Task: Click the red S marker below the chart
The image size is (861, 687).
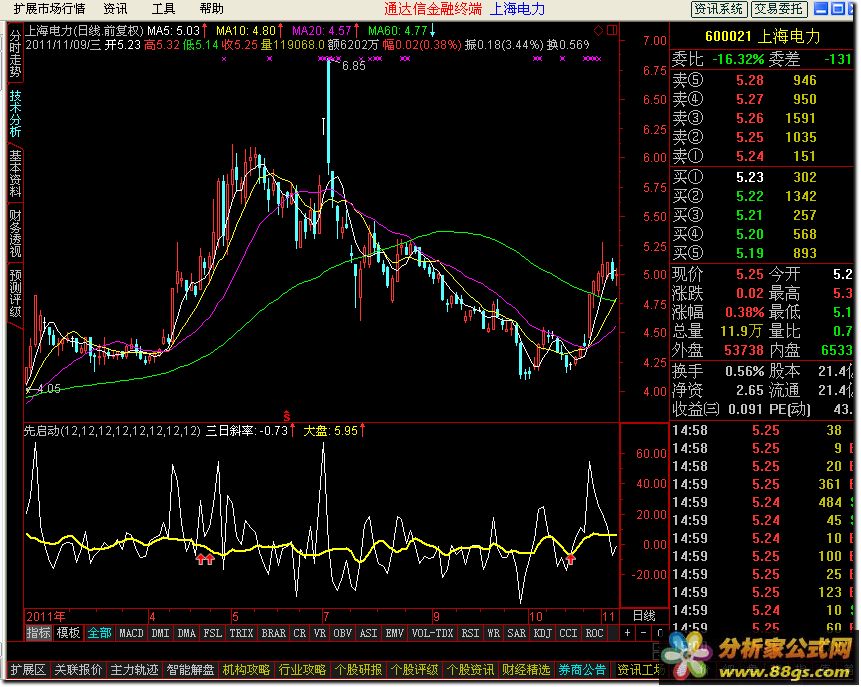Action: pos(286,417)
